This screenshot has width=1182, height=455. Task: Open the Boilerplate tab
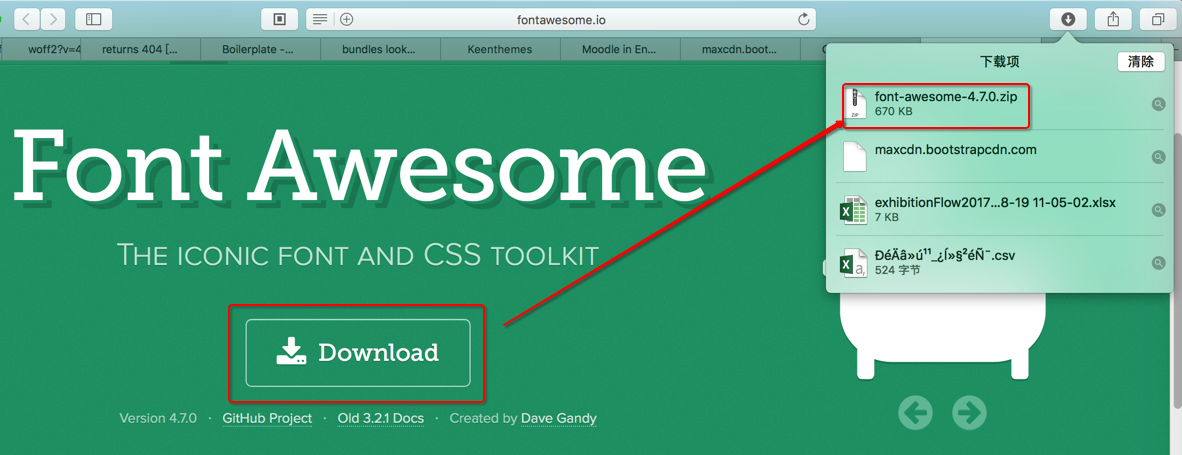[260, 49]
